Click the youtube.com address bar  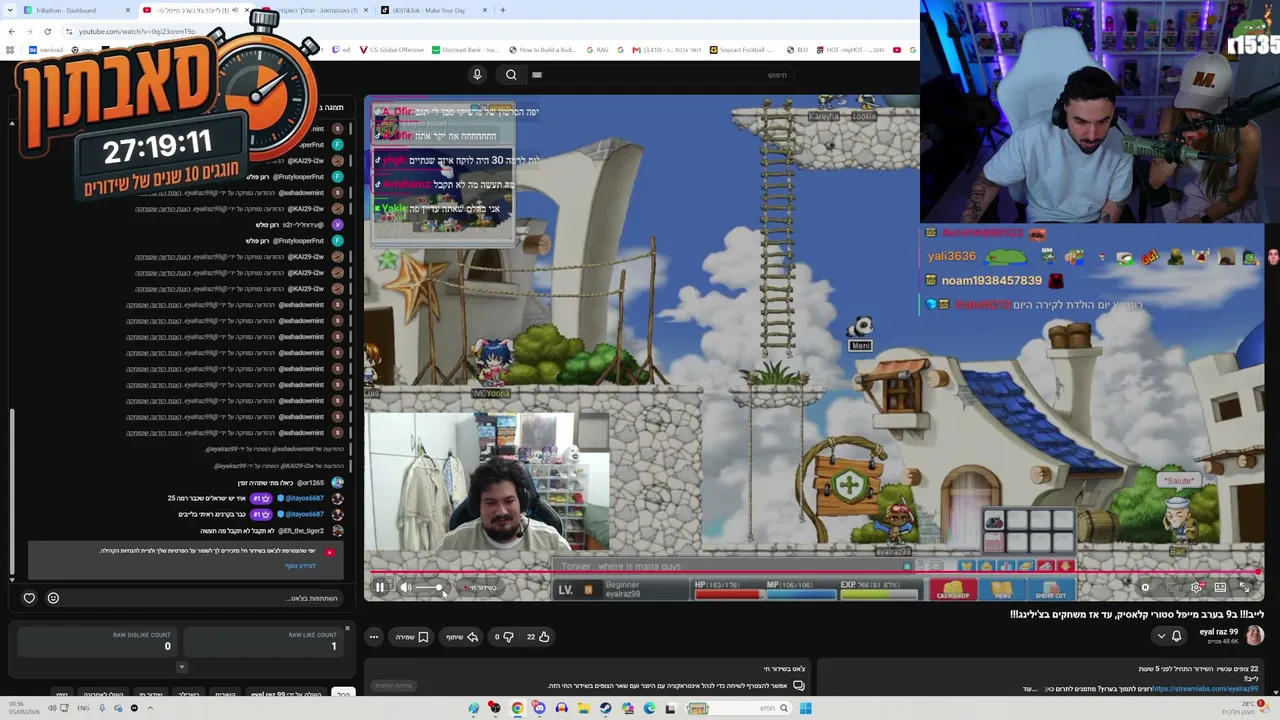coord(137,31)
